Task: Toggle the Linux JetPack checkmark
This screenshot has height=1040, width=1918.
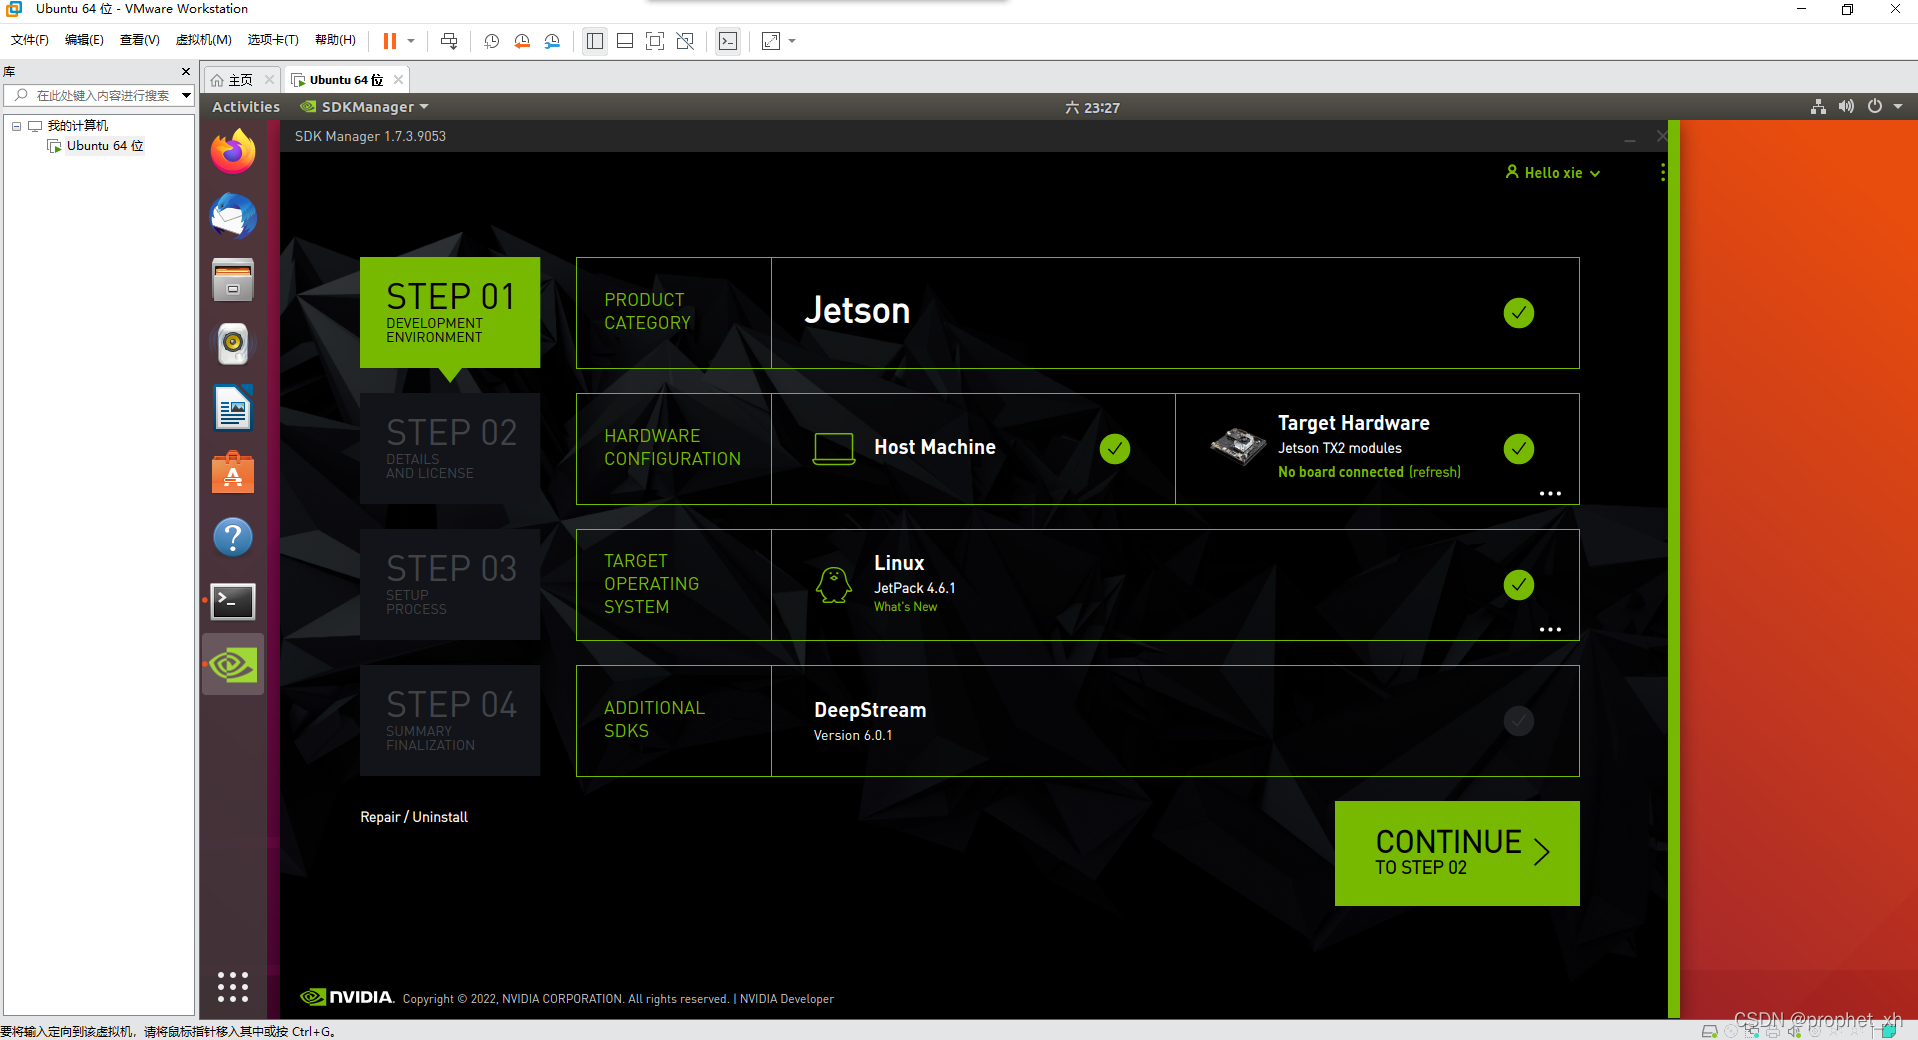Action: click(x=1518, y=585)
